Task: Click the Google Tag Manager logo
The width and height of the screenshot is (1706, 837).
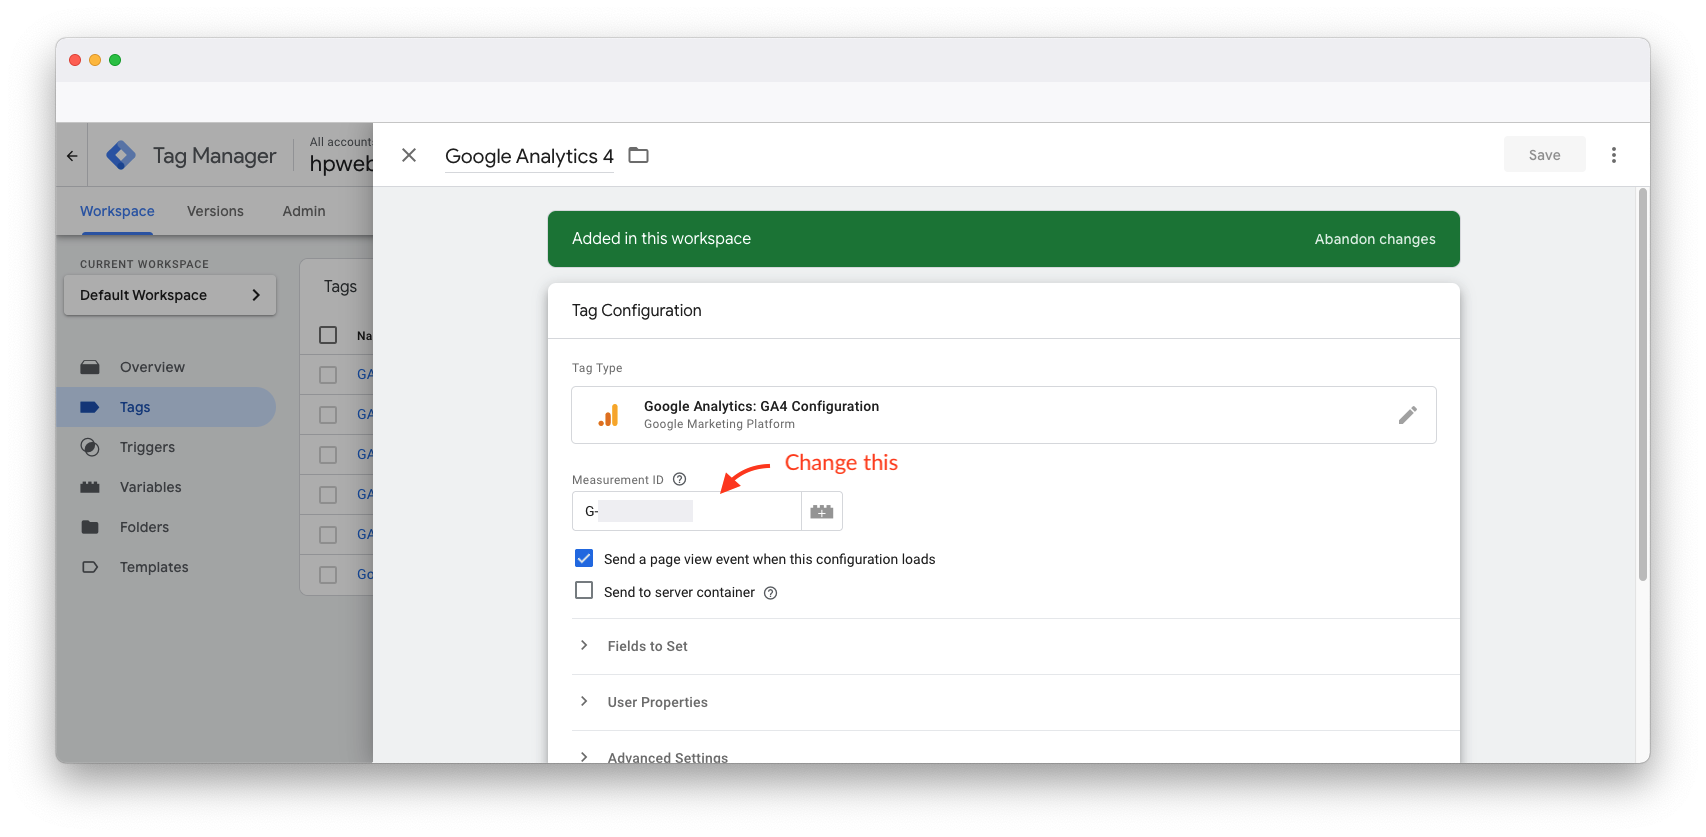Action: [x=121, y=155]
